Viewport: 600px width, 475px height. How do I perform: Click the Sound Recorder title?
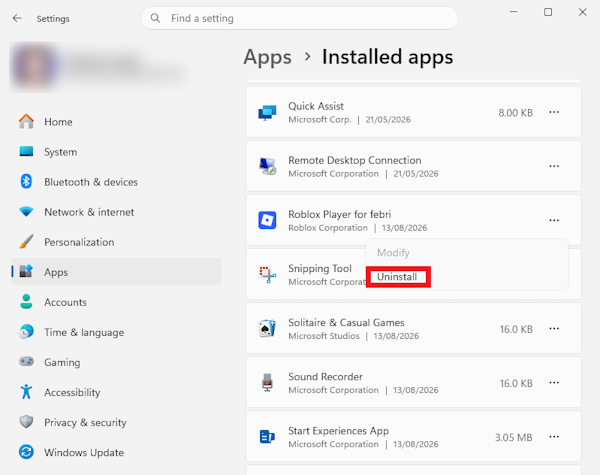[x=325, y=377]
